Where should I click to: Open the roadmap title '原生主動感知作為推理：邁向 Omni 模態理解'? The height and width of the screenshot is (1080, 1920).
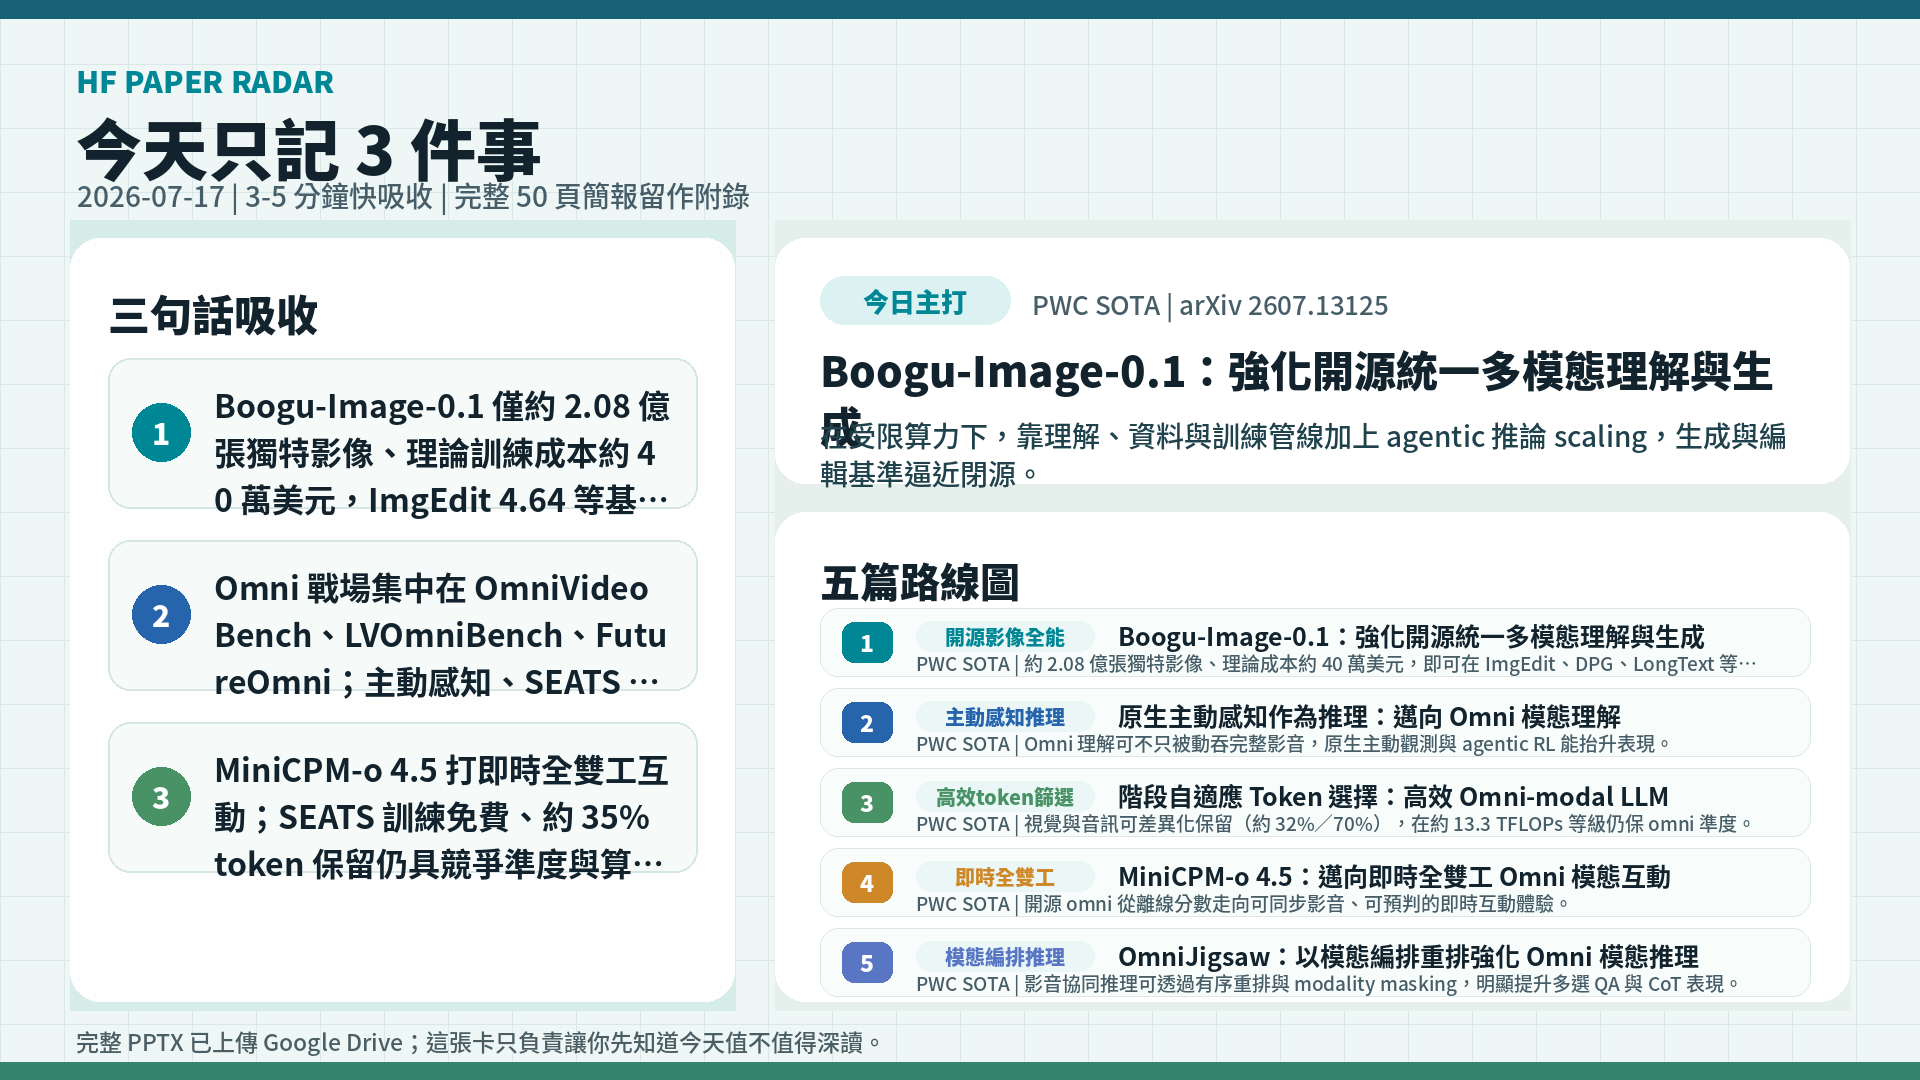click(1369, 717)
